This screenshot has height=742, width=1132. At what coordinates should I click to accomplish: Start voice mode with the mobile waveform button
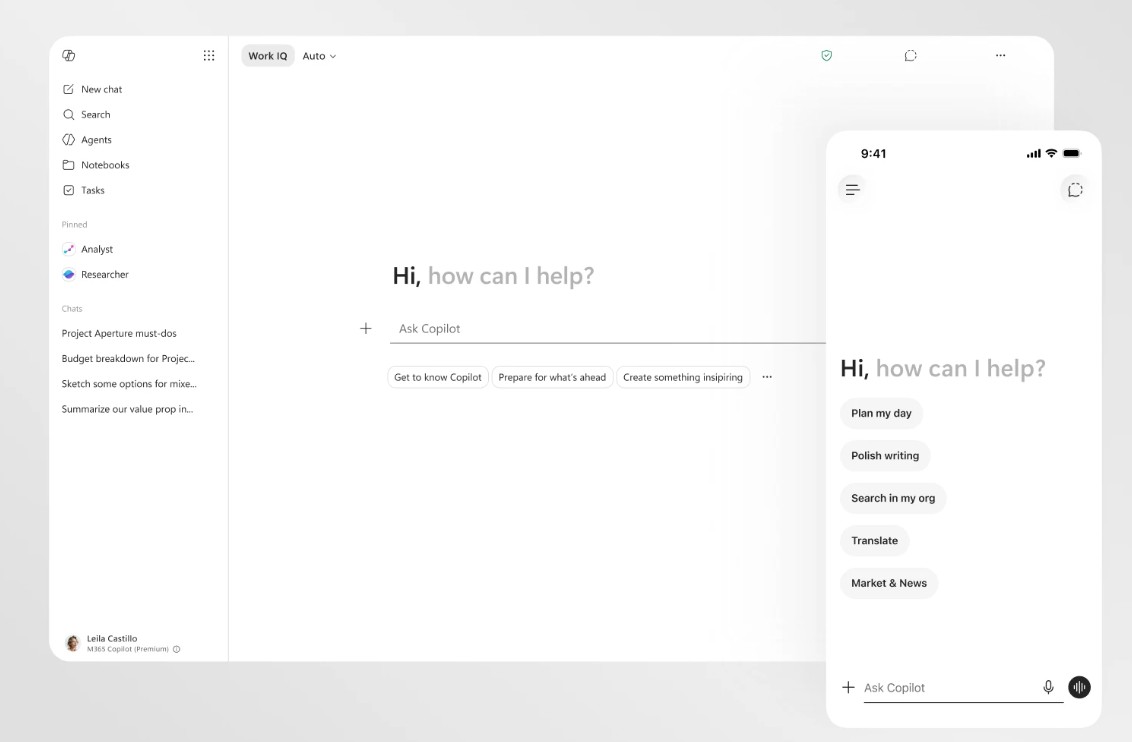[x=1079, y=687]
